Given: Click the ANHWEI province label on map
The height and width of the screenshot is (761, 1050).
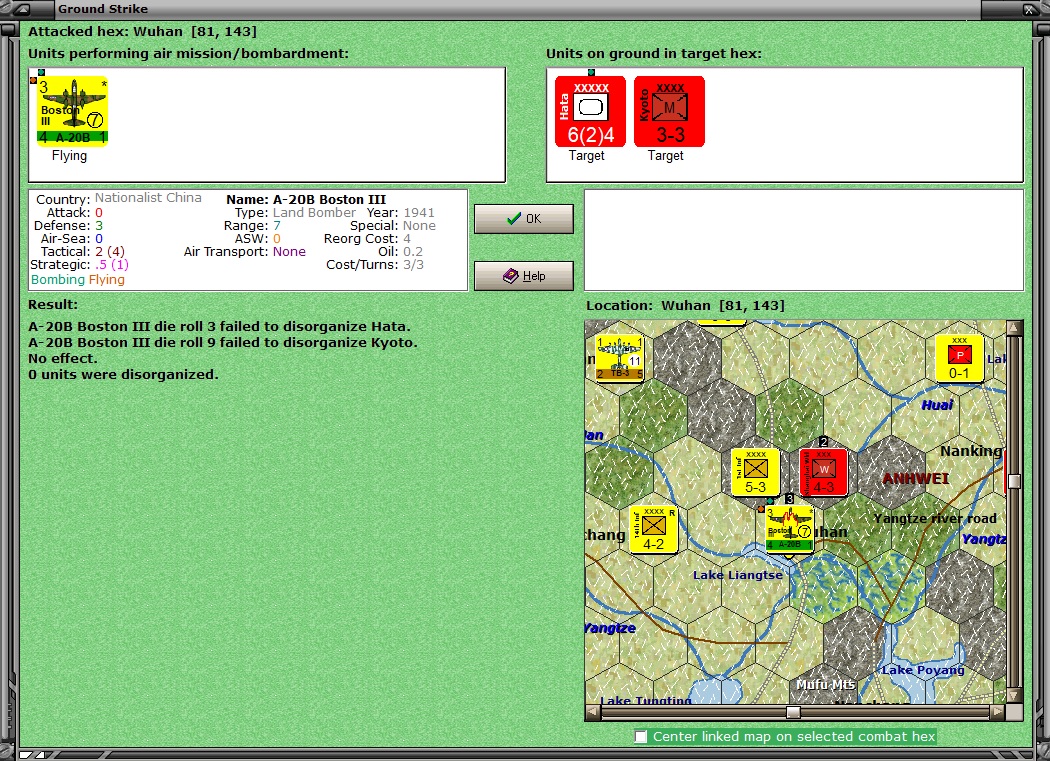Looking at the screenshot, I should pyautogui.click(x=915, y=478).
